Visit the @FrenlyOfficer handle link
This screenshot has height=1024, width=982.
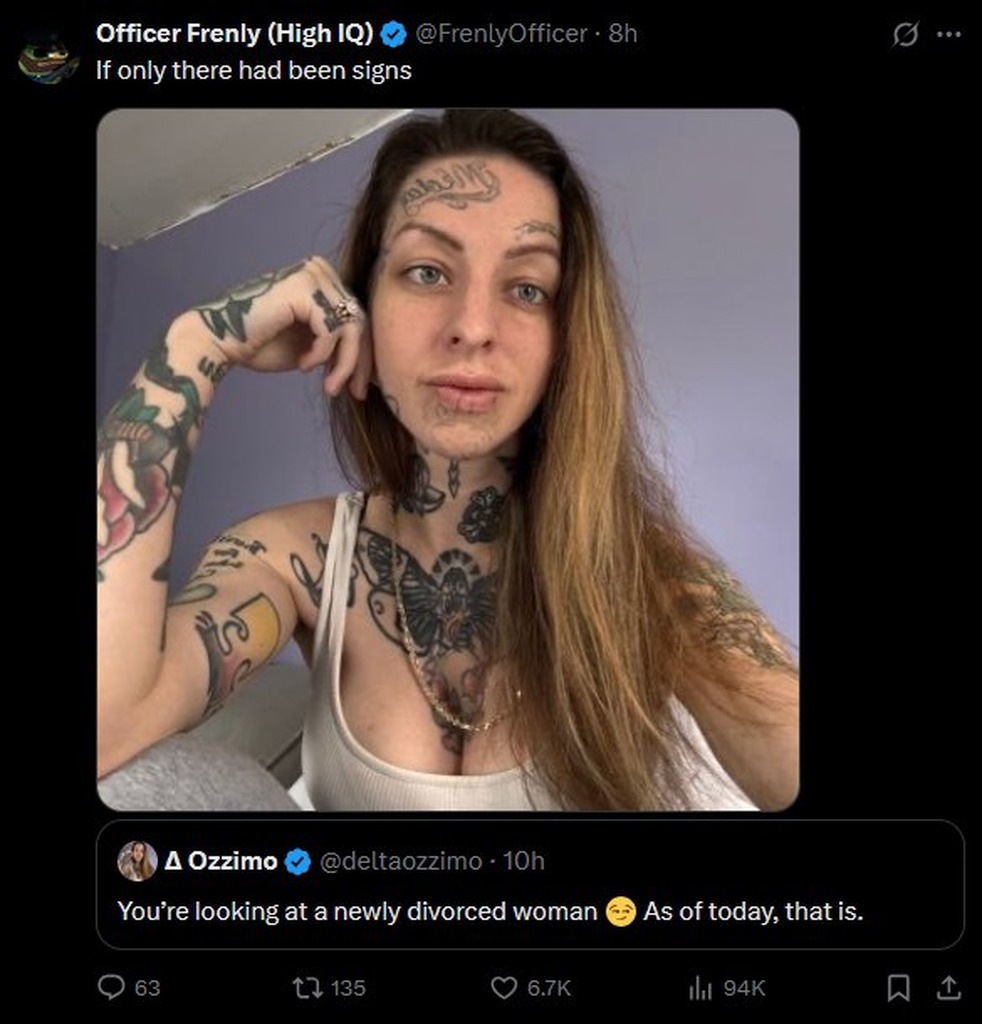click(500, 34)
